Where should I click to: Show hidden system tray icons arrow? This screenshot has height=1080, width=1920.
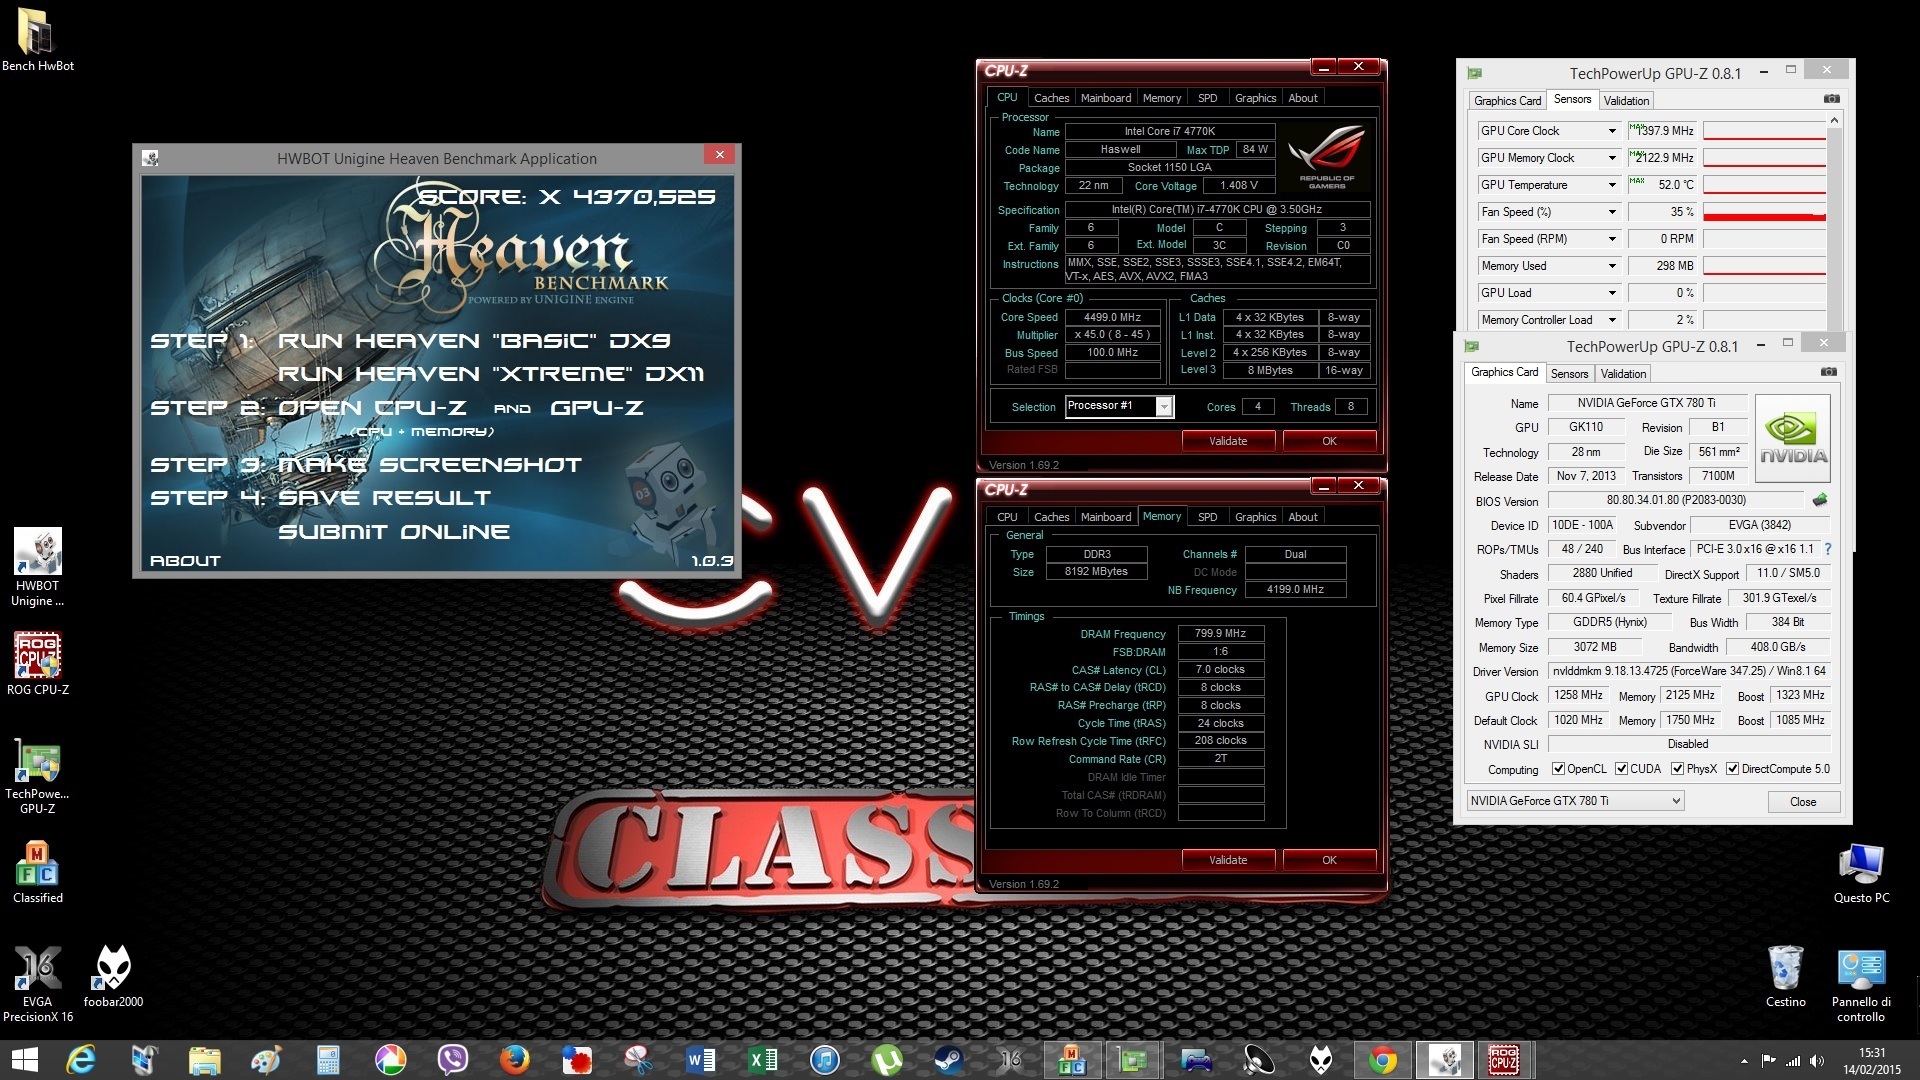pyautogui.click(x=1744, y=1061)
